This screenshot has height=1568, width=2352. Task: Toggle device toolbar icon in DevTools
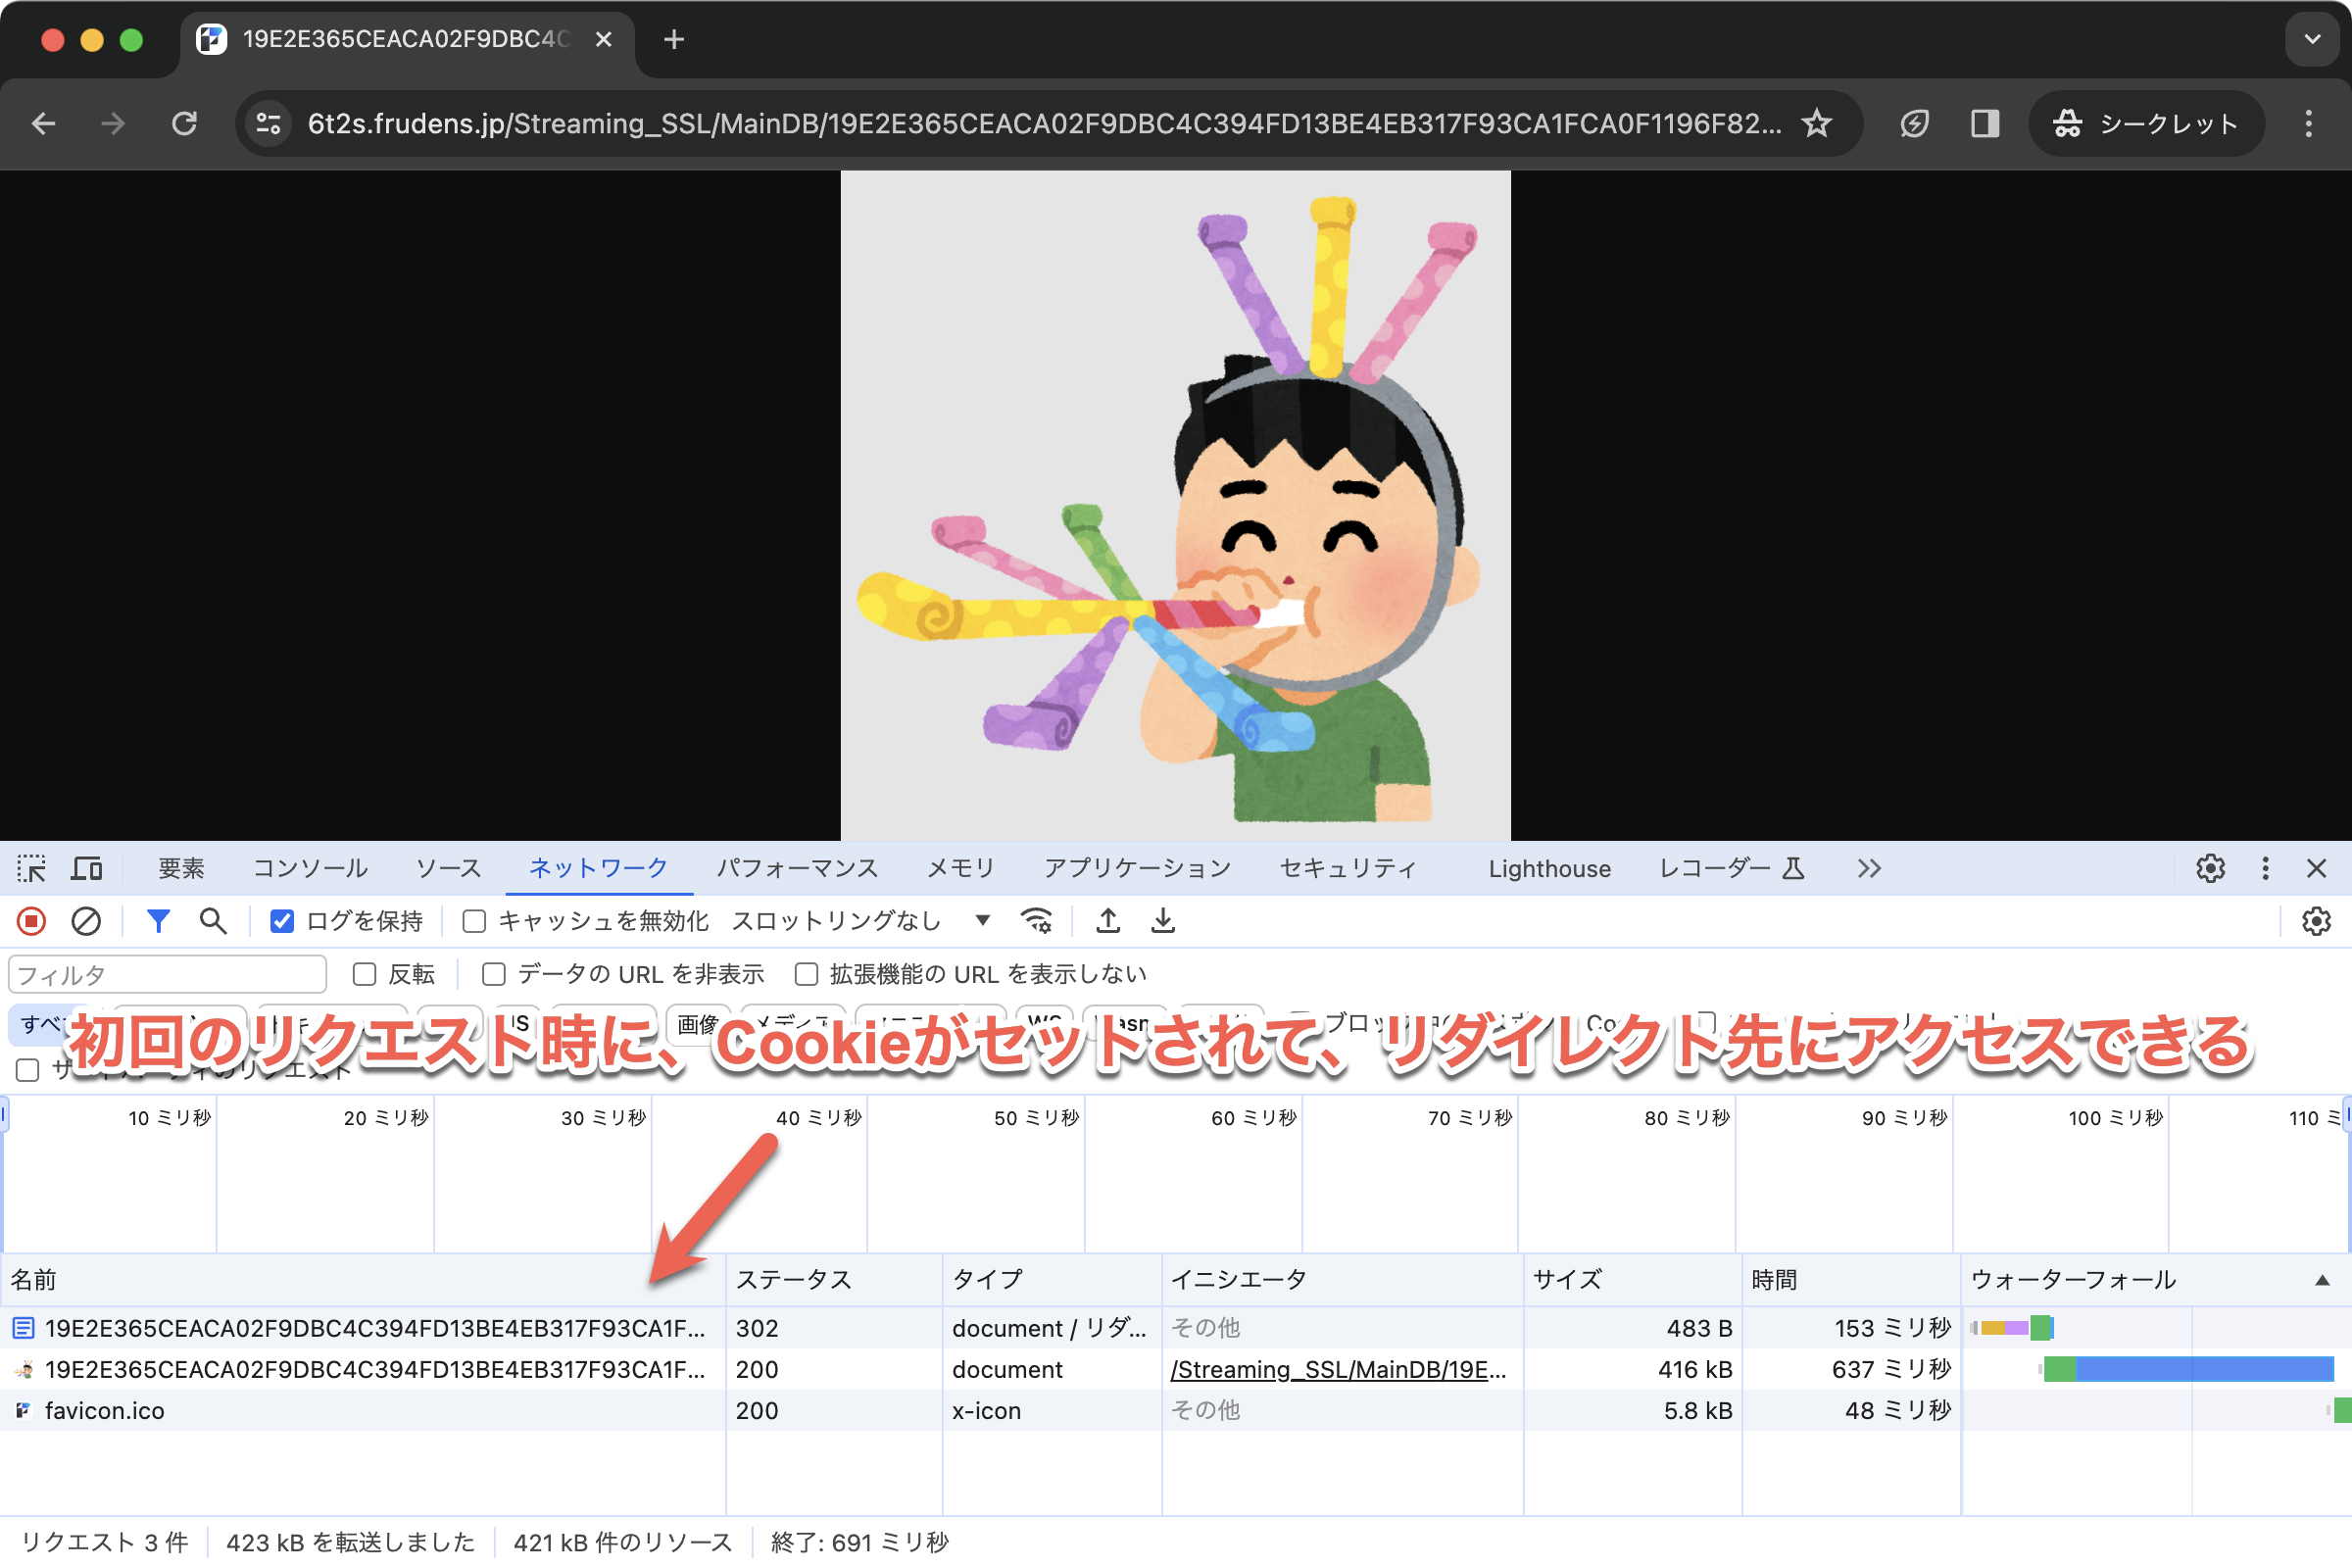tap(87, 868)
